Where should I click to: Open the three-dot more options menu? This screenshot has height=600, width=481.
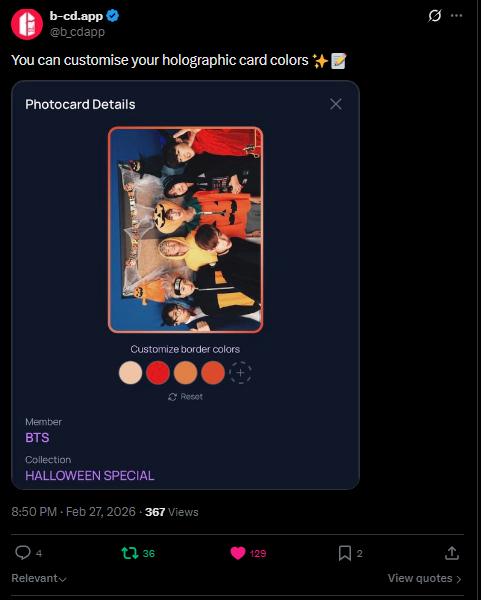(x=456, y=16)
